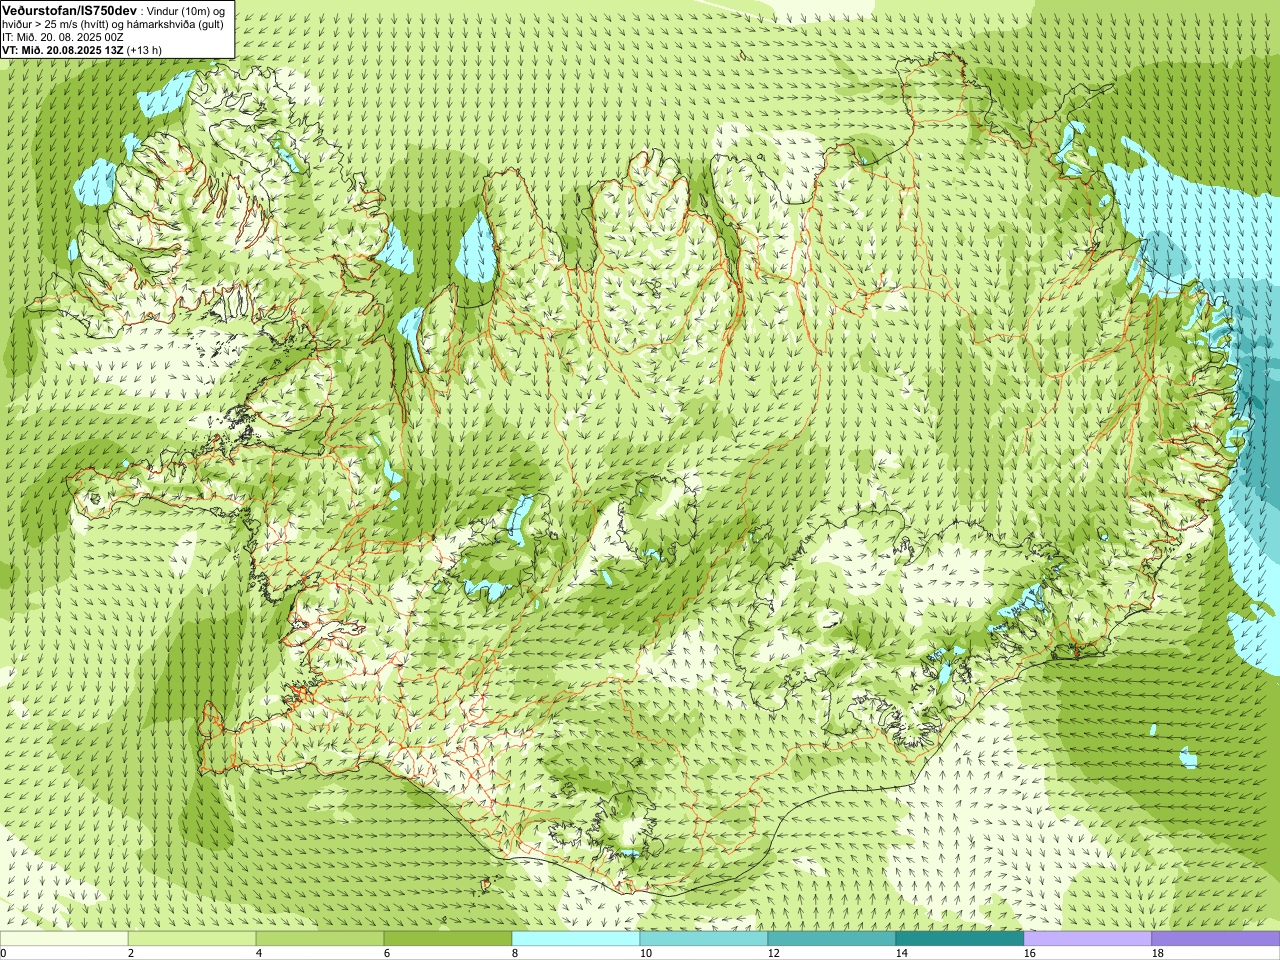The image size is (1280, 960).
Task: Click the 6–8 m/s dark green legend swatch
Action: pos(448,939)
